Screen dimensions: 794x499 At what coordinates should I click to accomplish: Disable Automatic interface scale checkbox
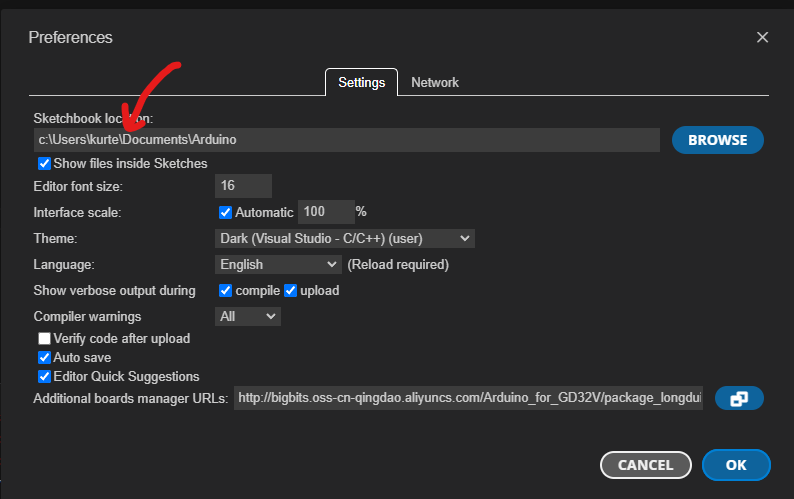[x=225, y=212]
